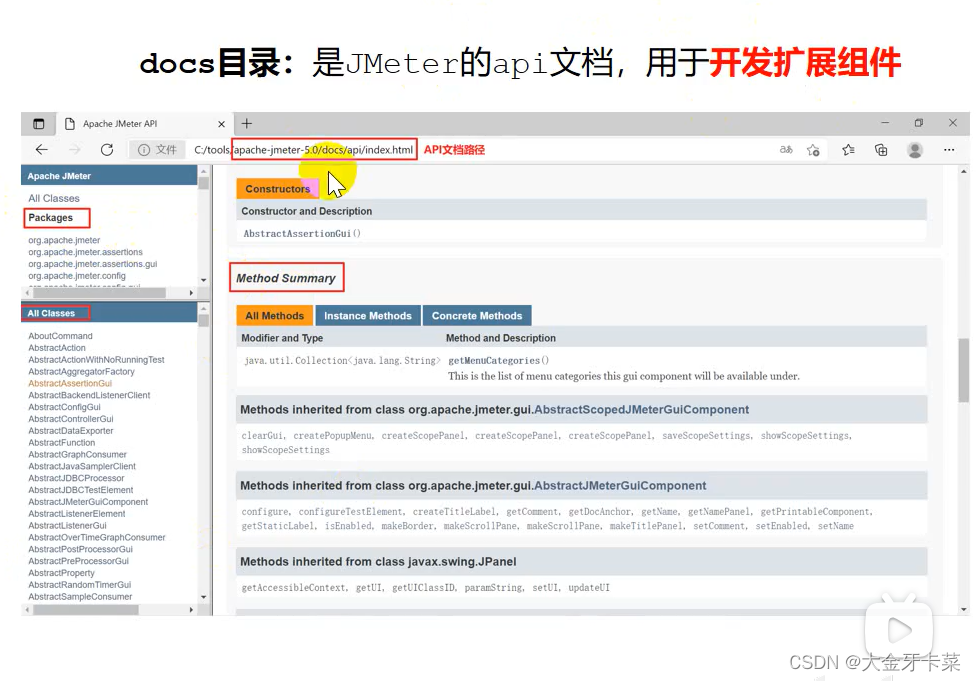Click the saveScopeSettings inherited method
The width and height of the screenshot is (976, 681).
tap(706, 436)
